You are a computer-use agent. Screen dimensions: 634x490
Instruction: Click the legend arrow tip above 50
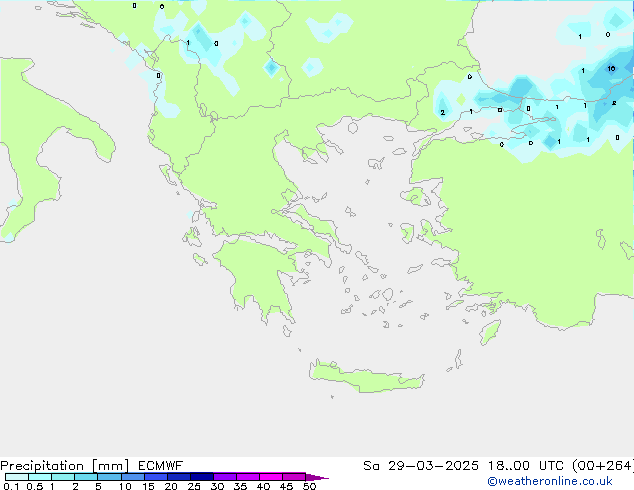[x=317, y=478]
